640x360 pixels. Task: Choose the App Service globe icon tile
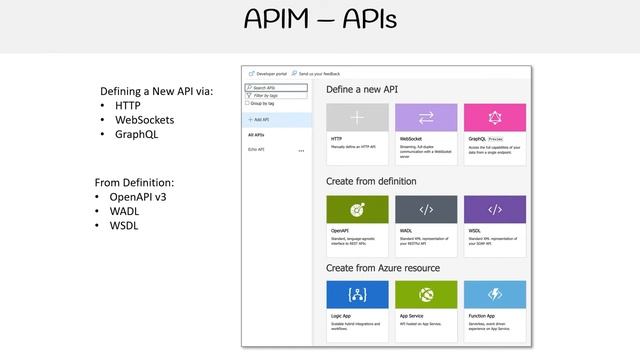[426, 294]
